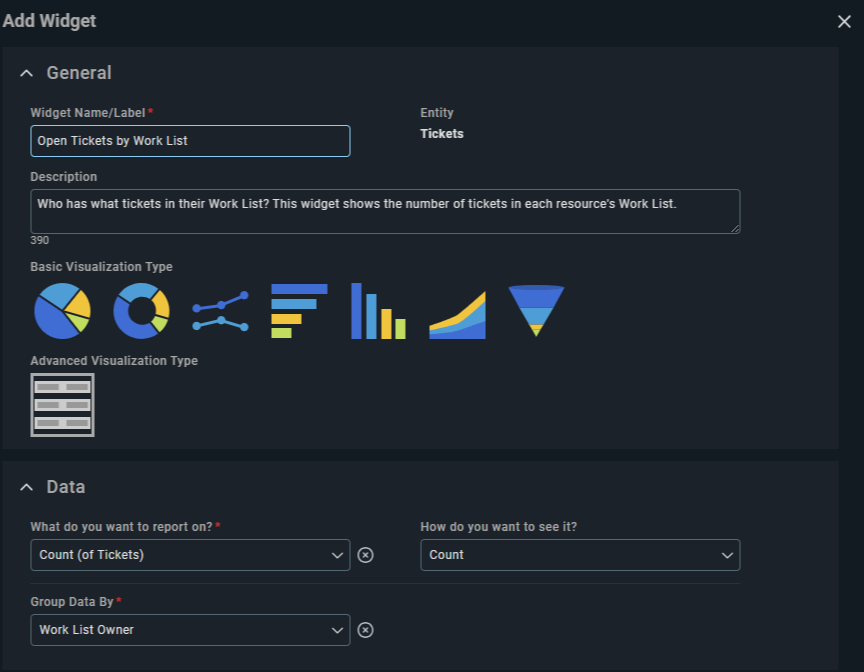Click into the Description text area

(x=385, y=212)
